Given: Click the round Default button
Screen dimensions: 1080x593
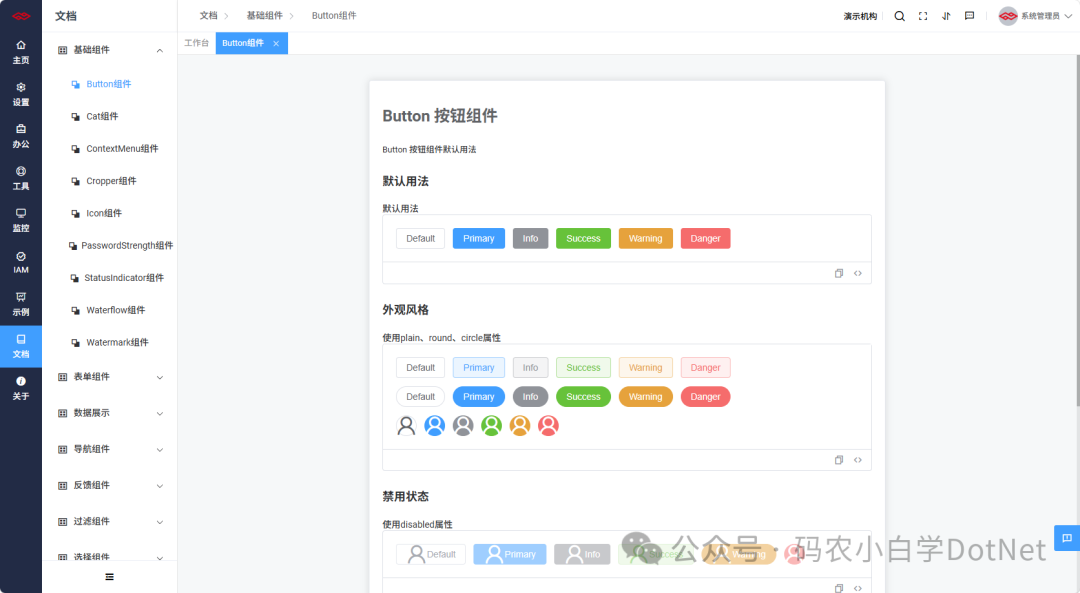Looking at the screenshot, I should click(x=420, y=397).
